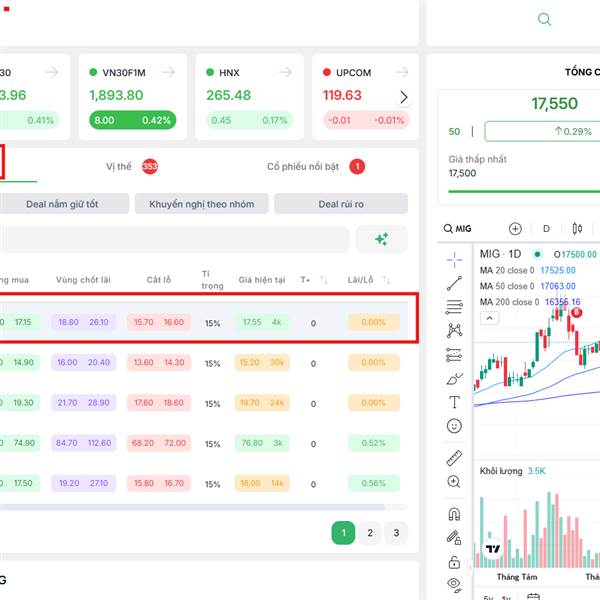Open UPCOM index arrow icon
This screenshot has height=600, width=600.
click(402, 72)
